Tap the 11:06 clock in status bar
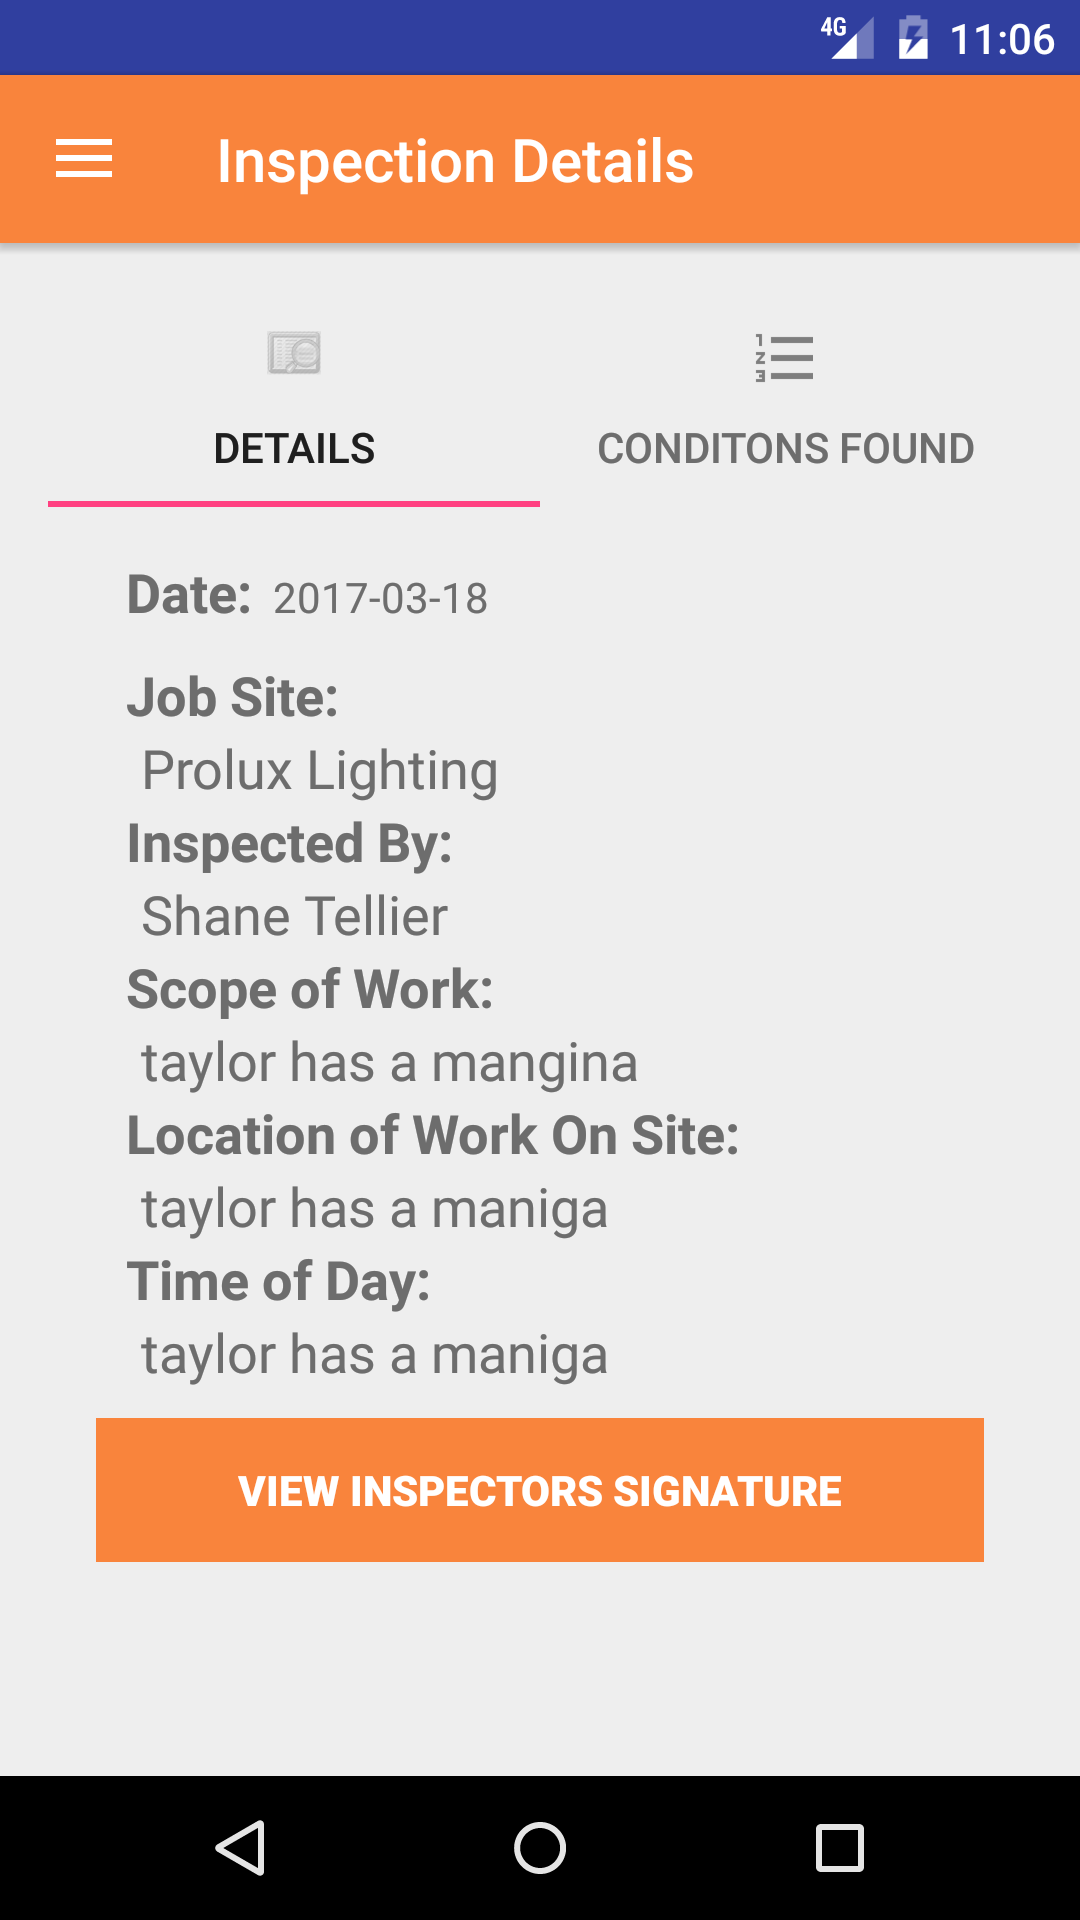The width and height of the screenshot is (1080, 1920). [x=1002, y=40]
